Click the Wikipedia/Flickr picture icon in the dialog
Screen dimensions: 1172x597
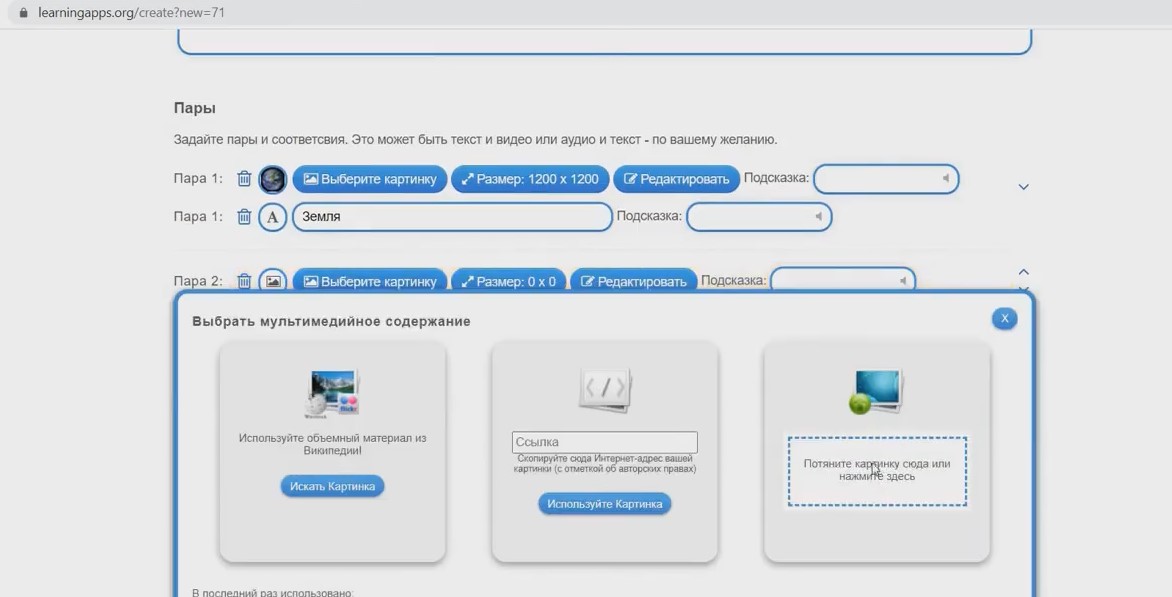(332, 393)
